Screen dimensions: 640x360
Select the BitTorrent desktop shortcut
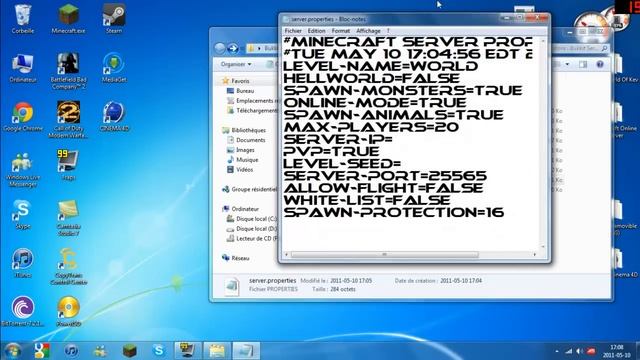pyautogui.click(x=23, y=311)
